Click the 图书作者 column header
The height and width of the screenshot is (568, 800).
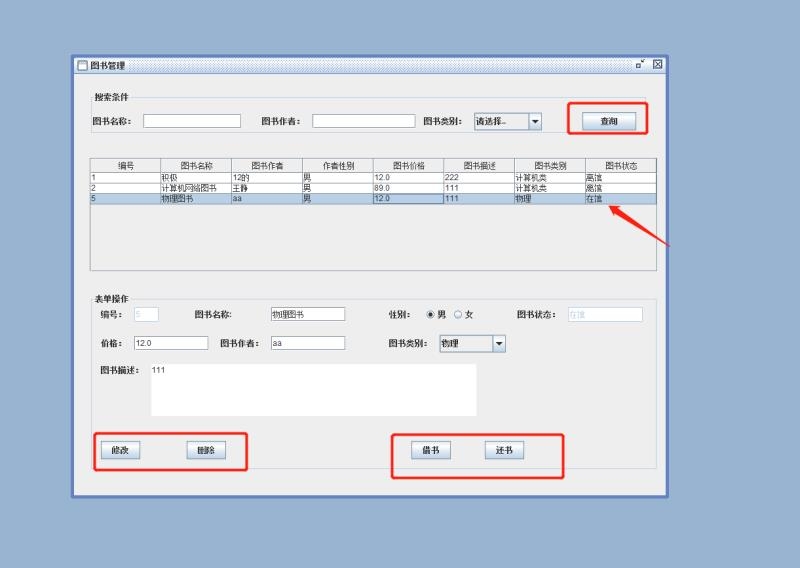point(267,166)
